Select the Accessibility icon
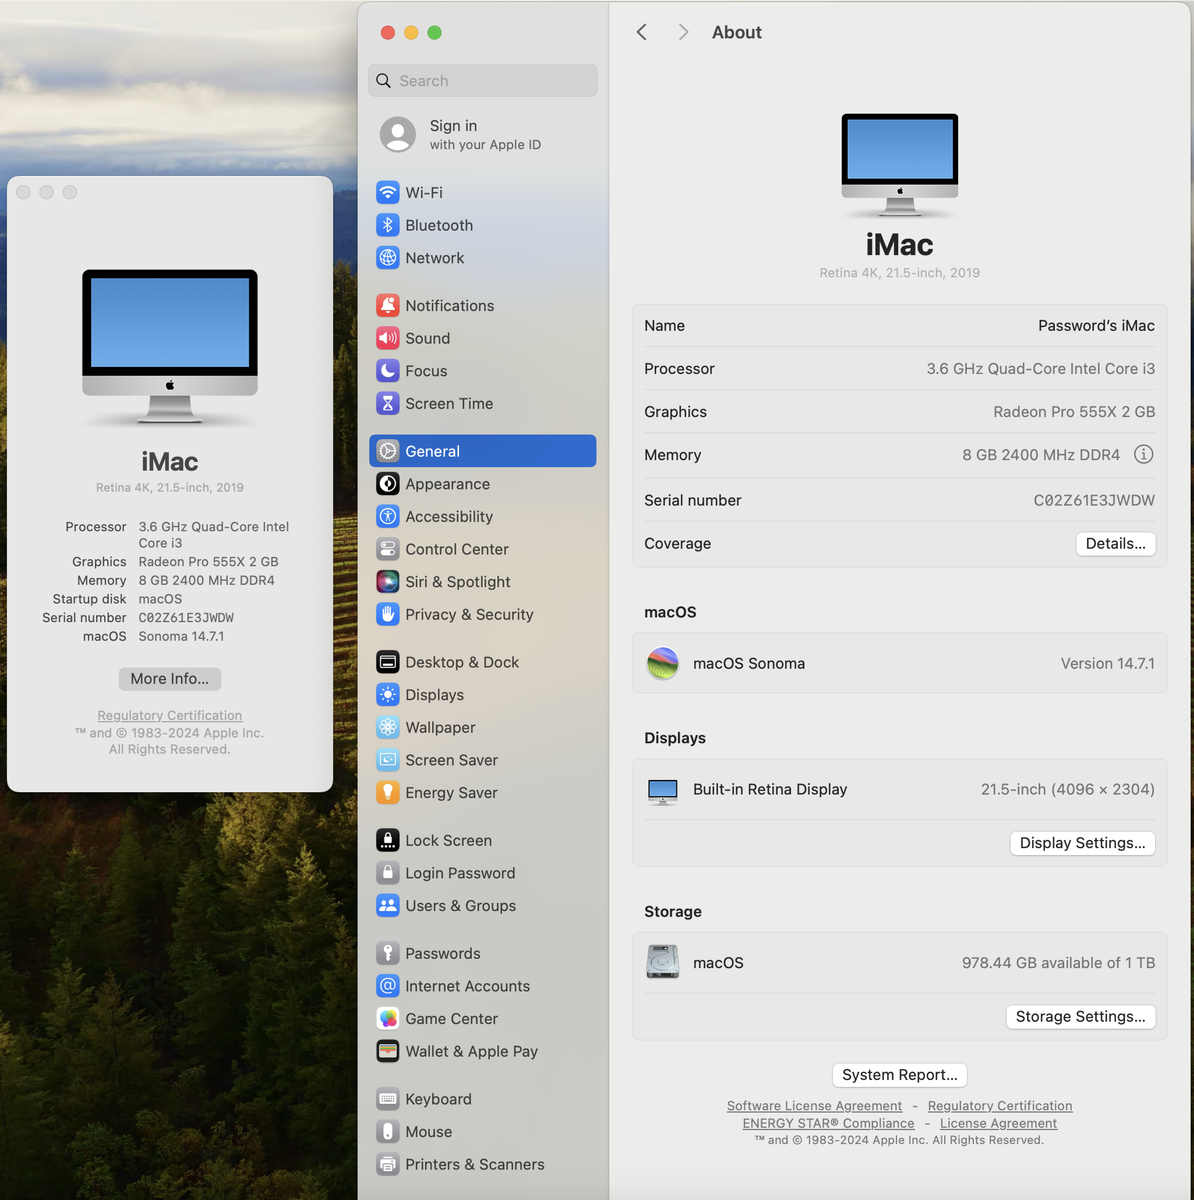1194x1200 pixels. point(388,516)
